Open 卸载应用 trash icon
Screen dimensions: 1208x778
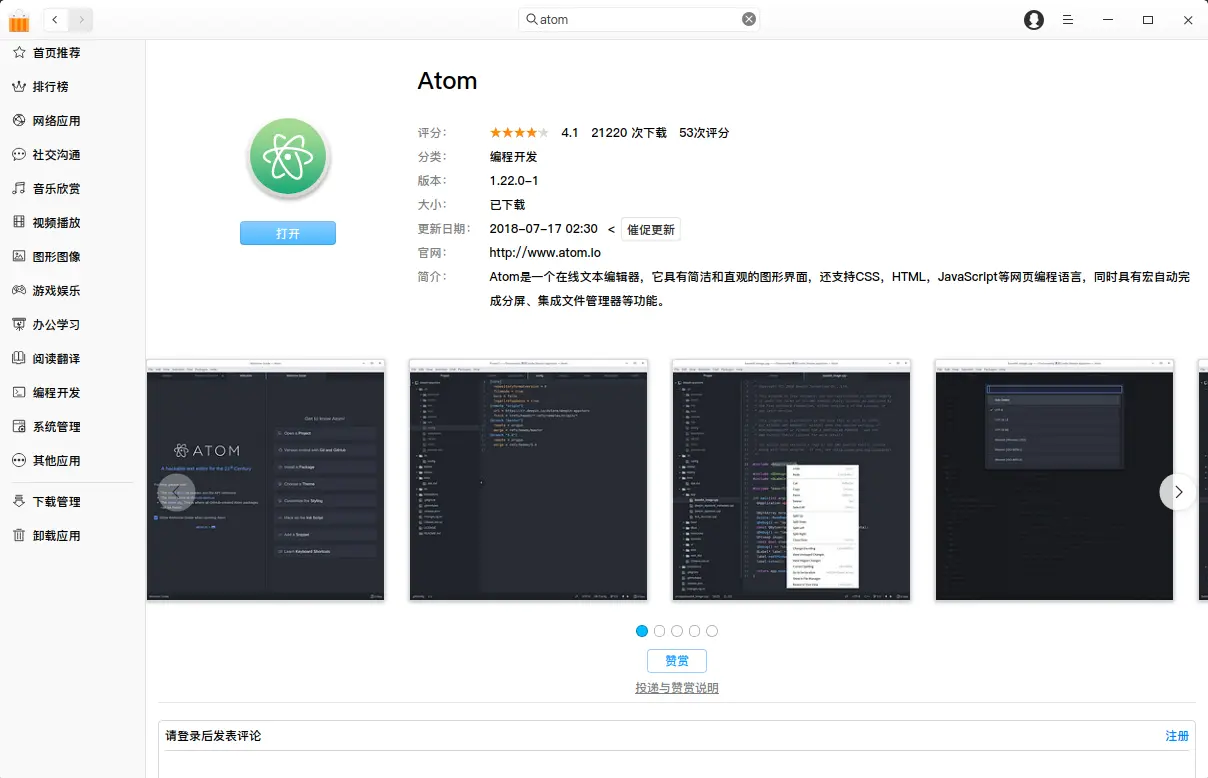click(x=18, y=535)
